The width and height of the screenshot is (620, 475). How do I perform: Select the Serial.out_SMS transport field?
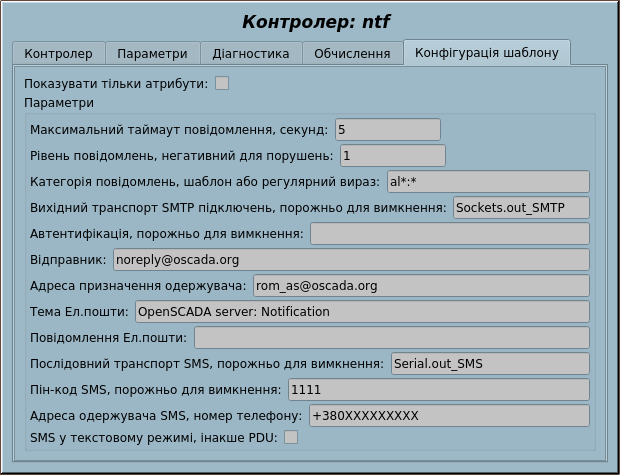pyautogui.click(x=489, y=364)
